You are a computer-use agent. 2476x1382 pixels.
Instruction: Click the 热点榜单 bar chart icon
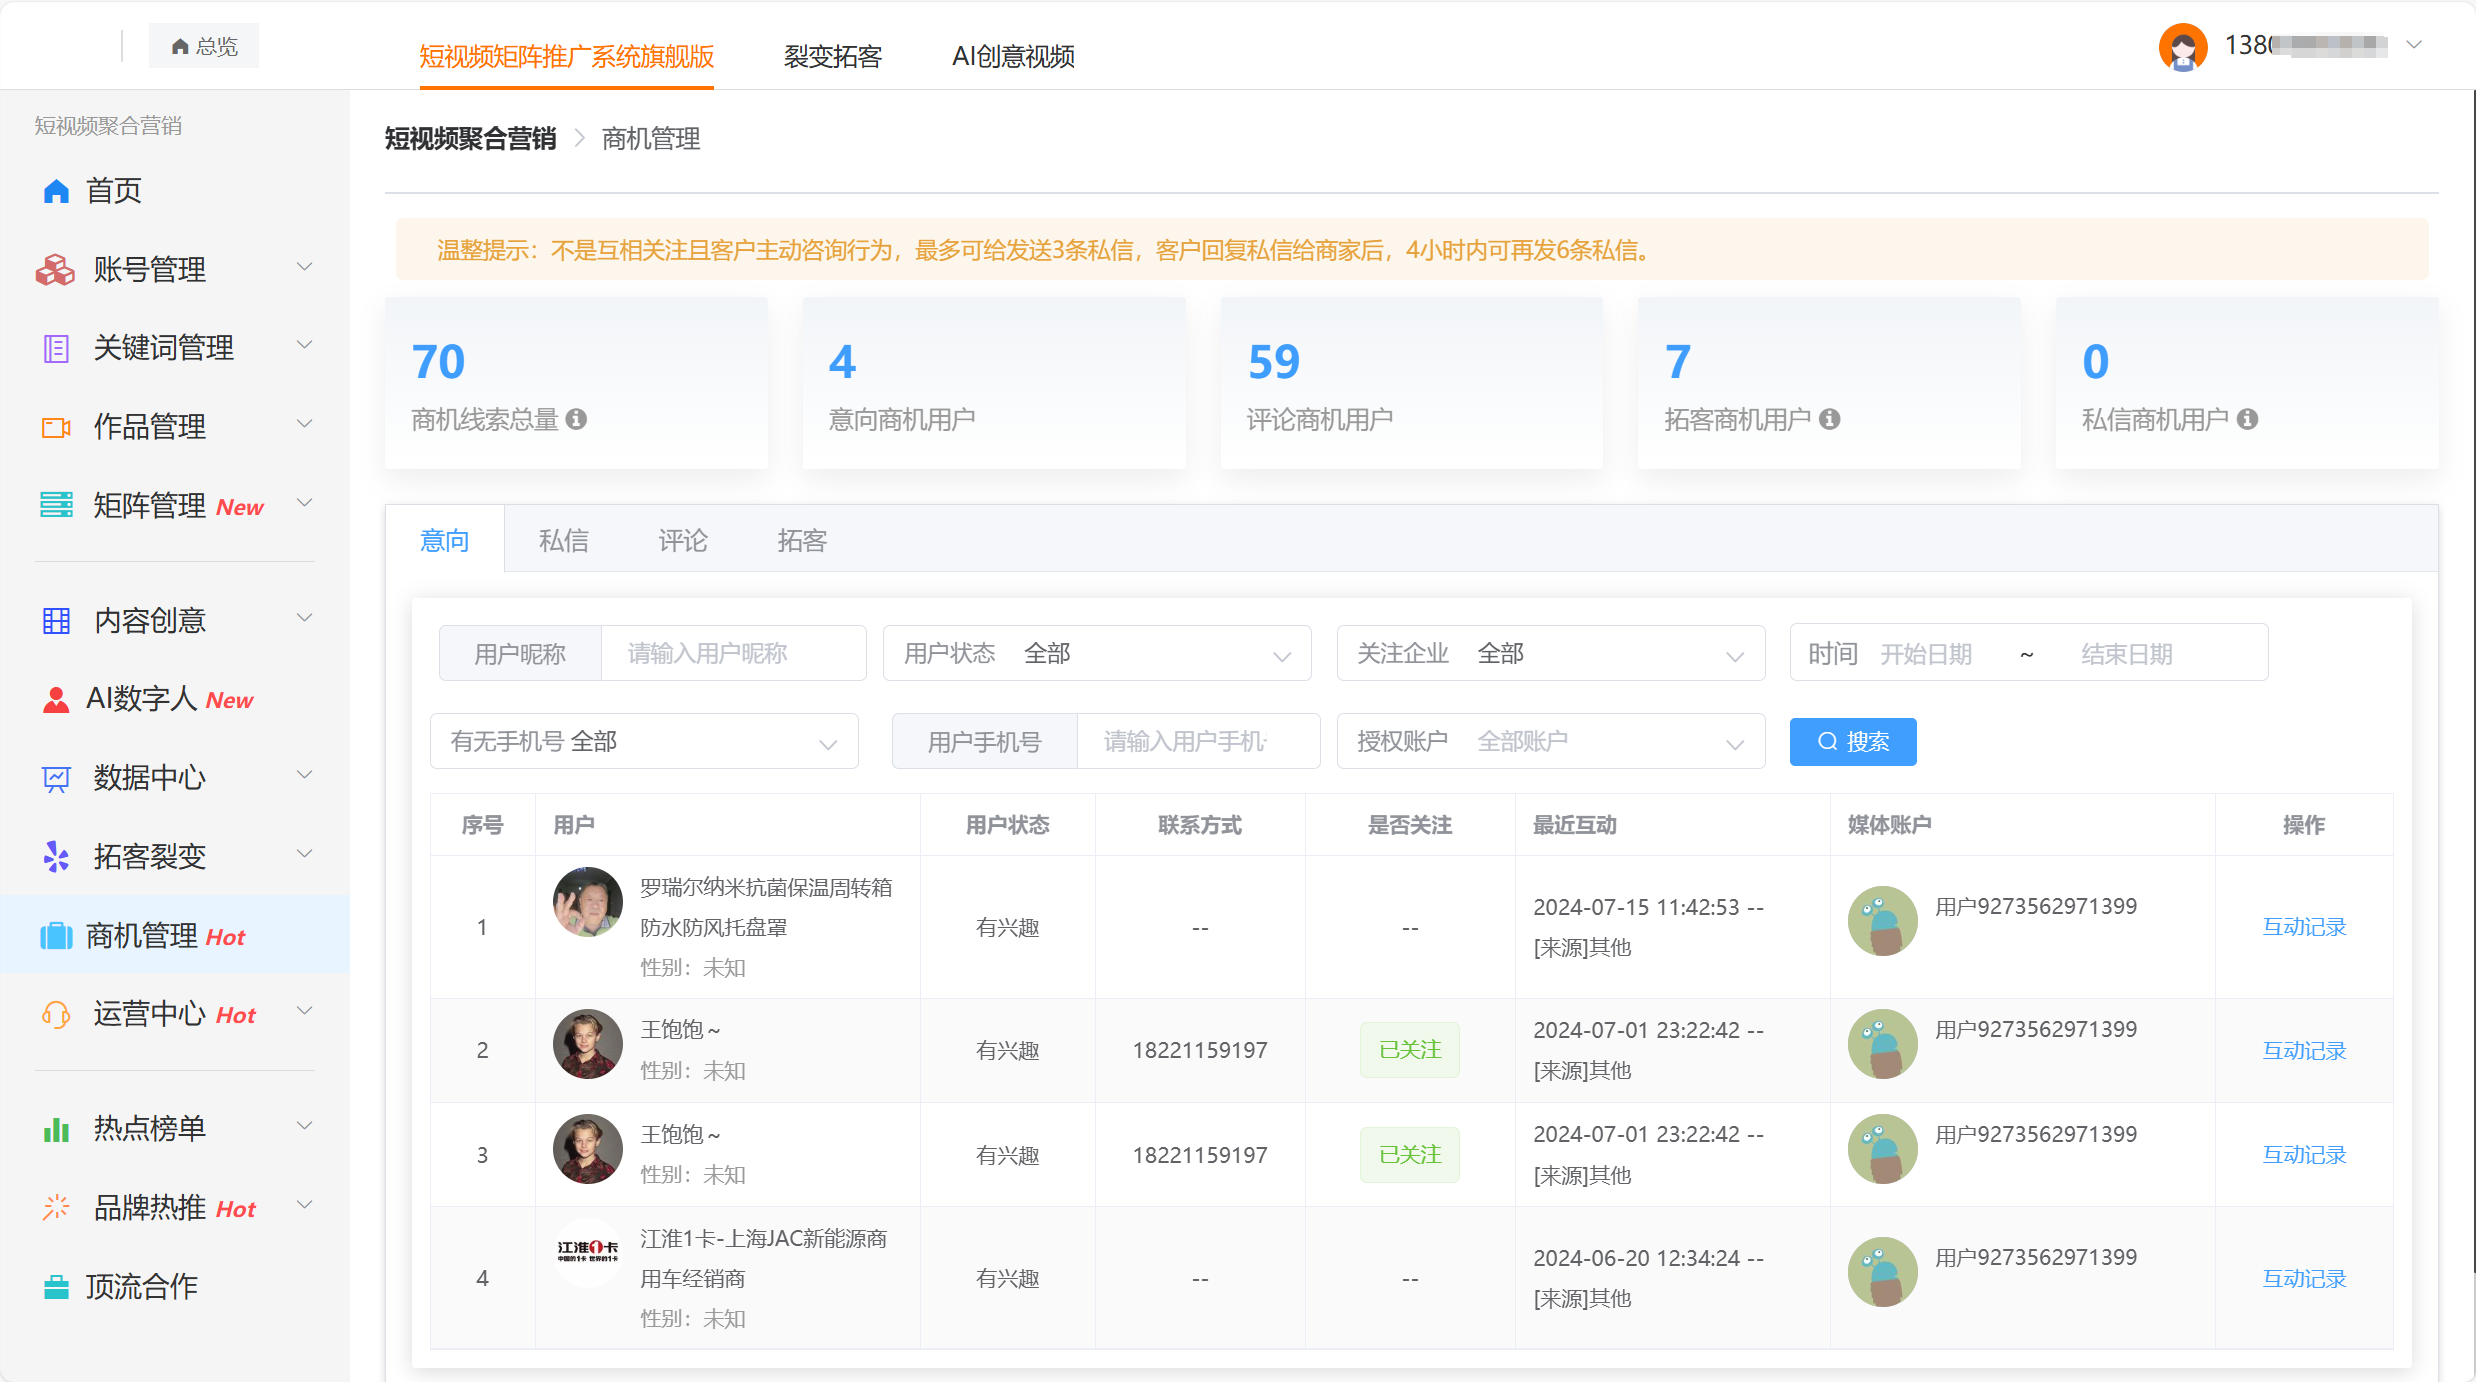[56, 1129]
